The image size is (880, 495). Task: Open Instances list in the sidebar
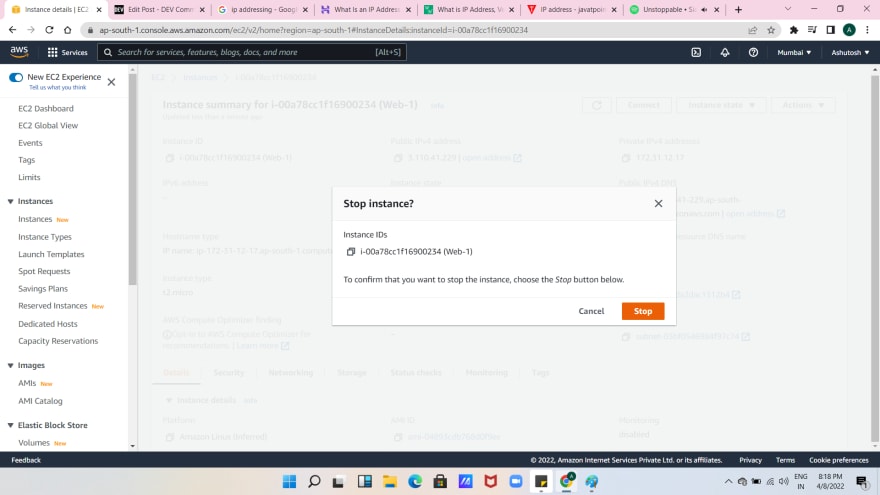(35, 219)
